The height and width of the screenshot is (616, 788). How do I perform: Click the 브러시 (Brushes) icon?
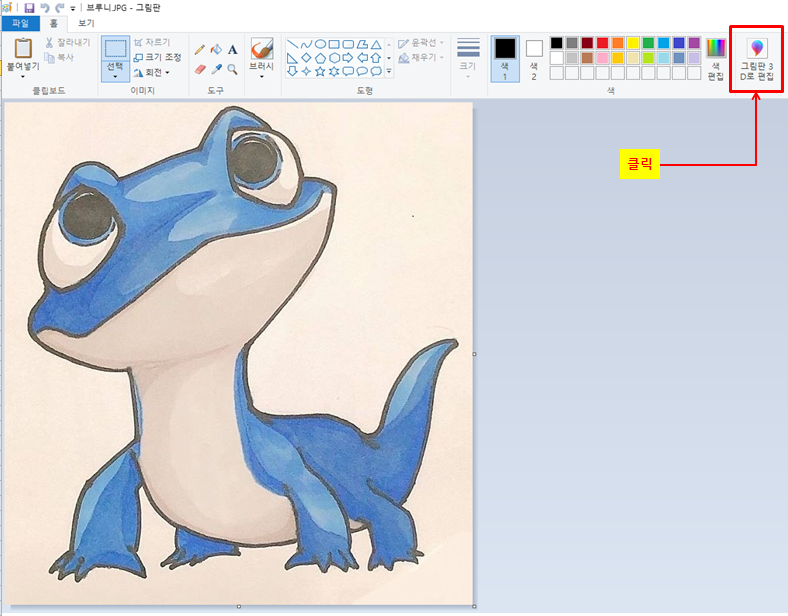tap(262, 49)
